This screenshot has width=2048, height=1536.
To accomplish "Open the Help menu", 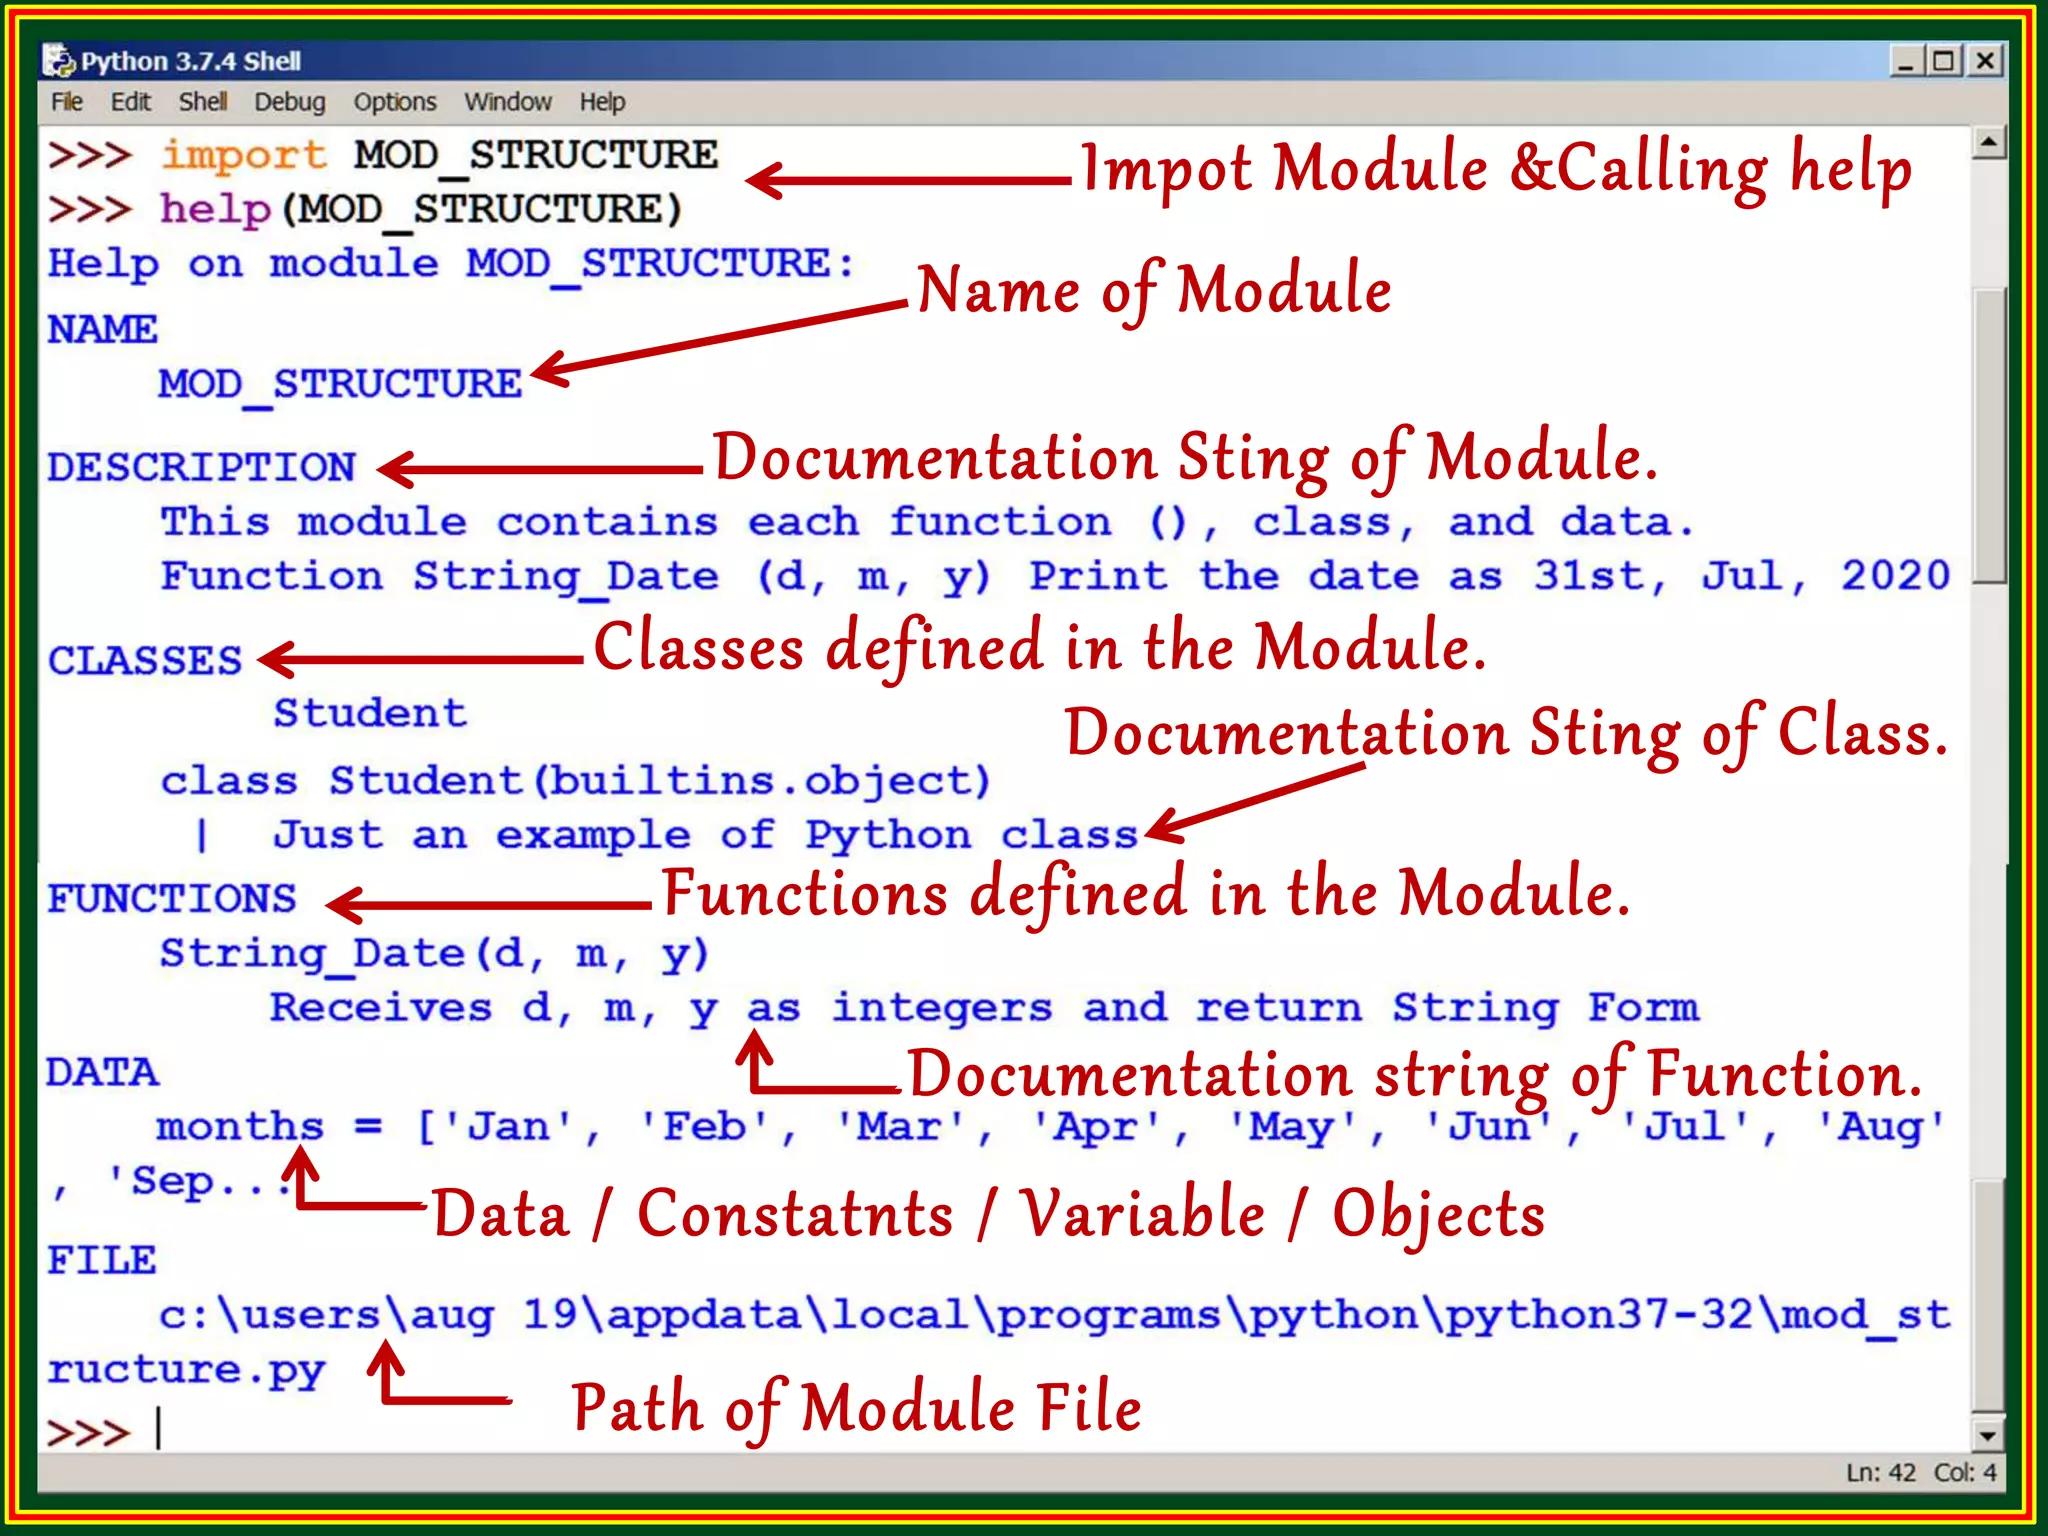I will (602, 102).
